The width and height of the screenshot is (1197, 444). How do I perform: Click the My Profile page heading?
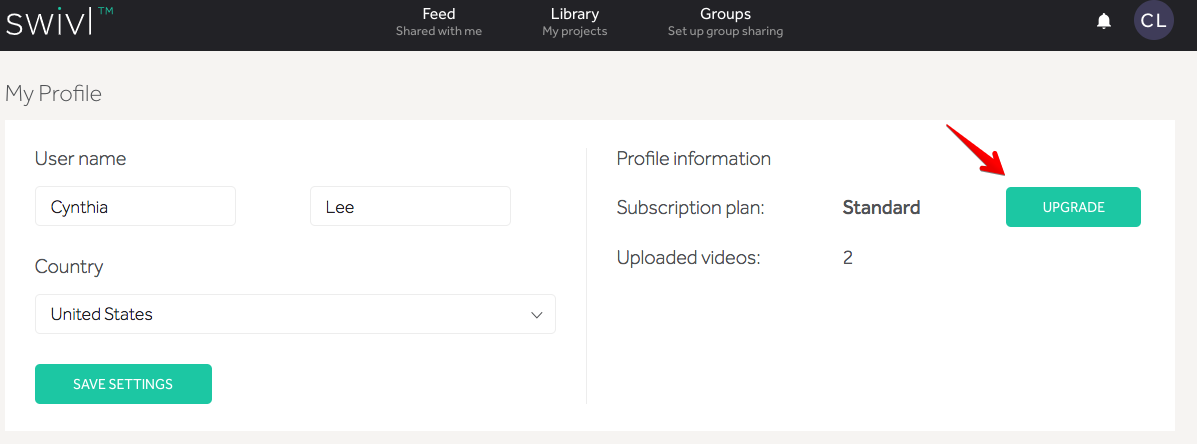(54, 94)
